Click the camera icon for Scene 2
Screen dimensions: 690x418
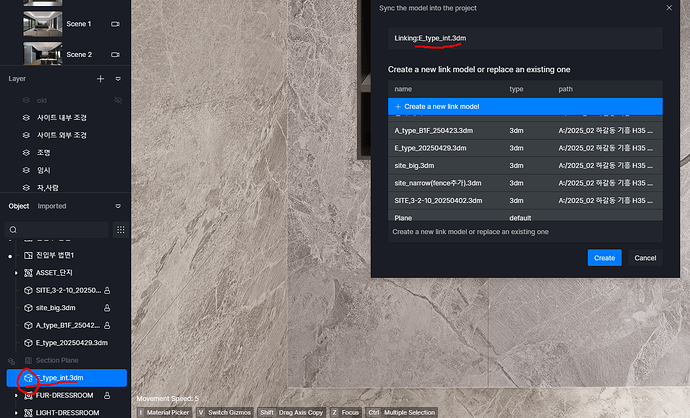click(115, 55)
